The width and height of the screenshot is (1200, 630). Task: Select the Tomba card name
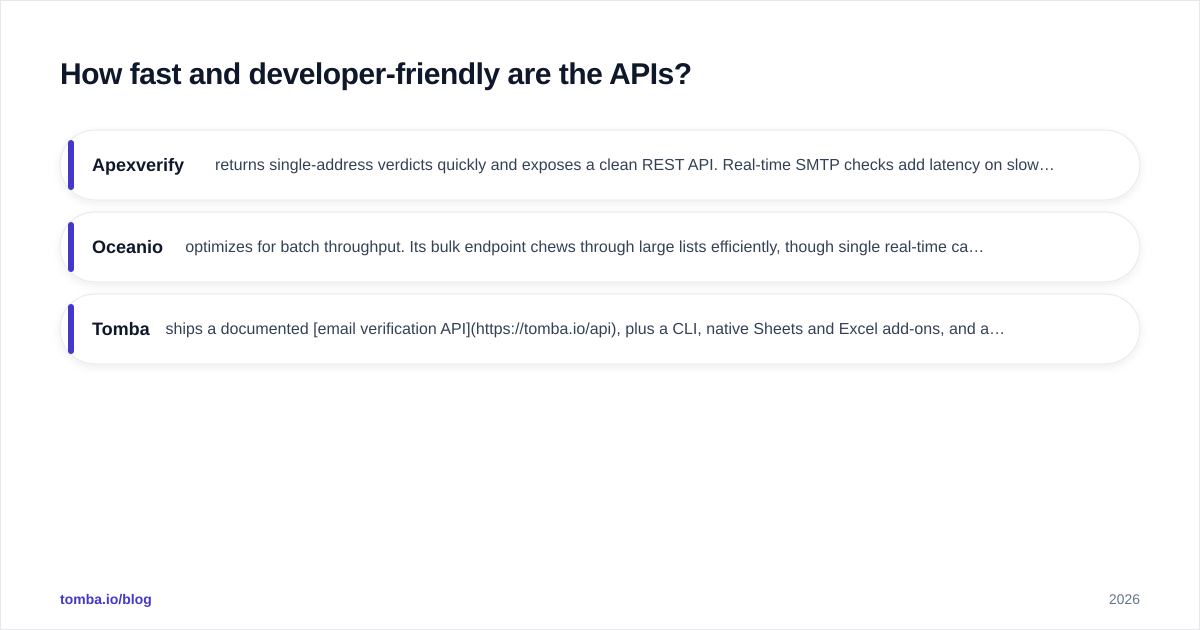pyautogui.click(x=121, y=329)
